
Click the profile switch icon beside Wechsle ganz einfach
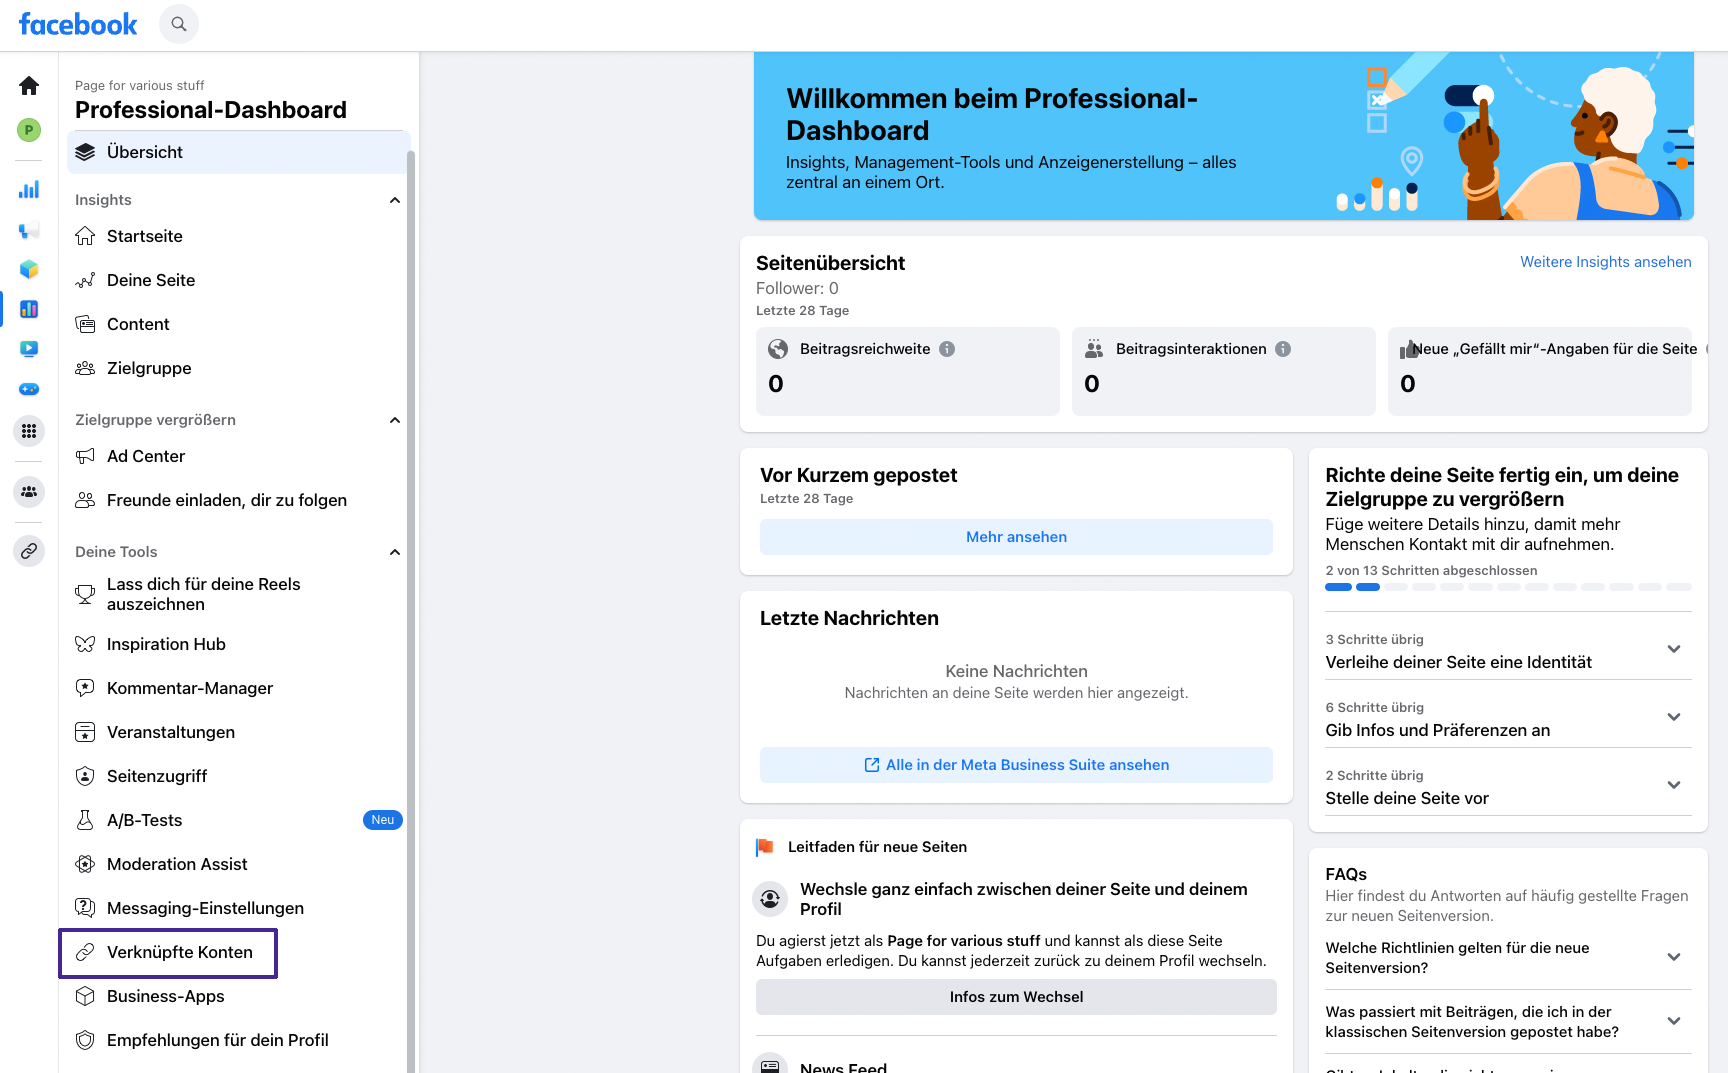click(770, 899)
